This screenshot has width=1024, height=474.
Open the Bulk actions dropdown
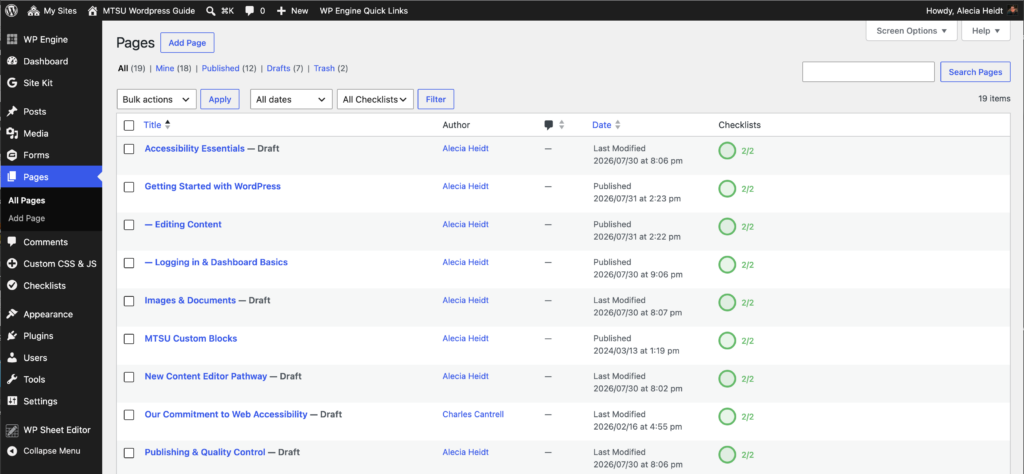click(x=156, y=99)
